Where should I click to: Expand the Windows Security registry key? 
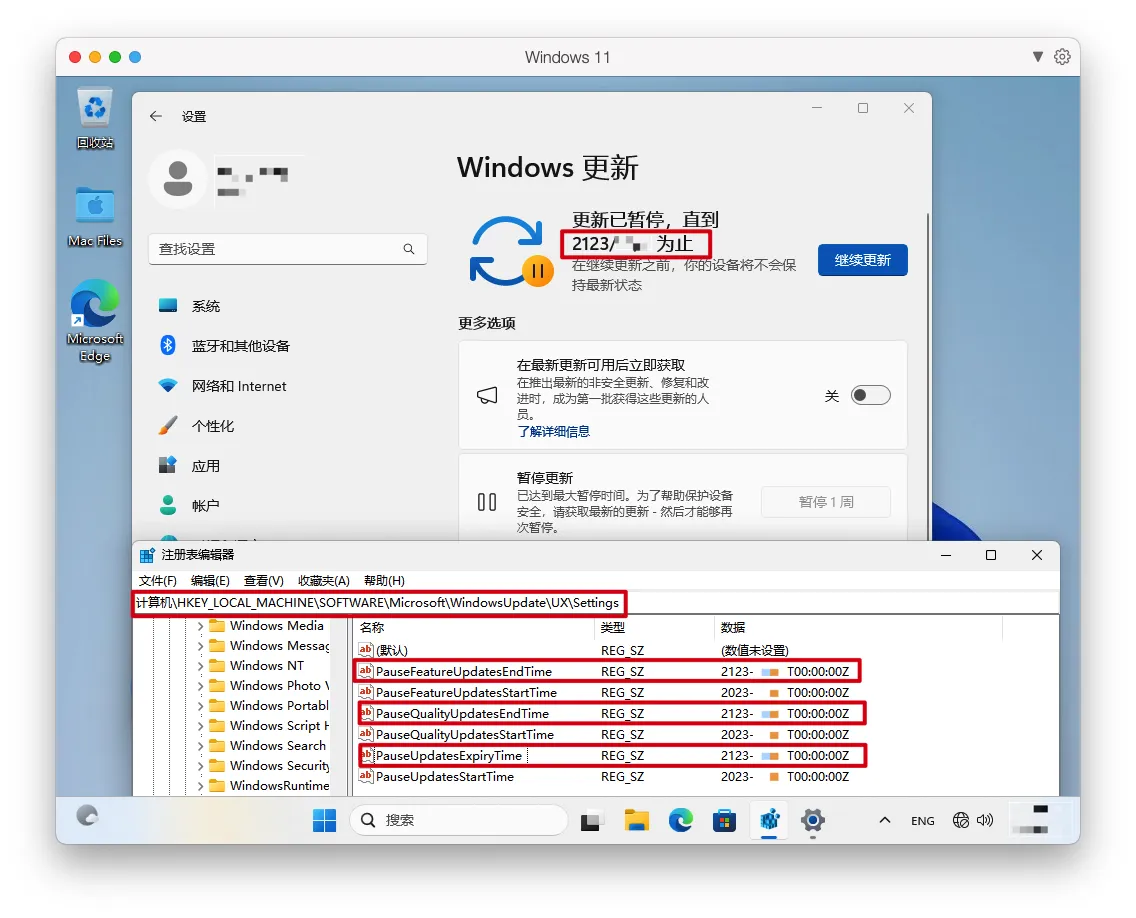coord(201,766)
